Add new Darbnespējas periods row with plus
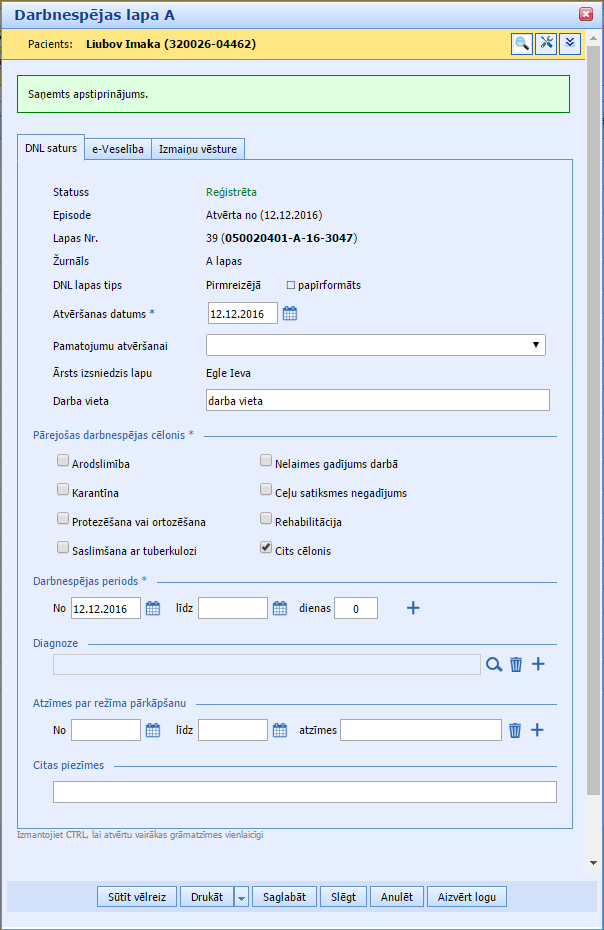This screenshot has height=930, width=604. click(x=413, y=608)
